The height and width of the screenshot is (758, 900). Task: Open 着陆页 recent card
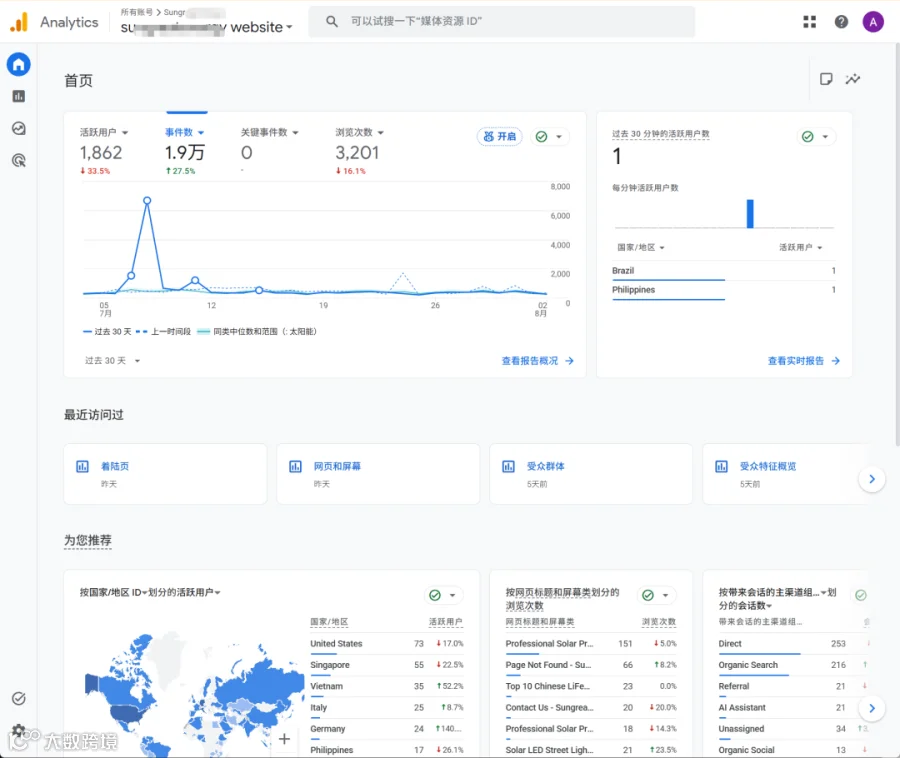165,474
